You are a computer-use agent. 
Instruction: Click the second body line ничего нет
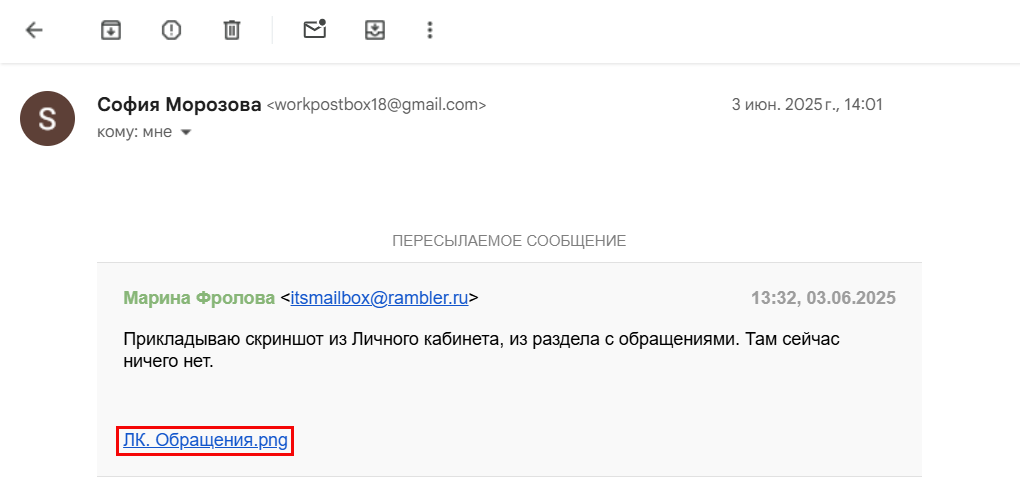169,361
